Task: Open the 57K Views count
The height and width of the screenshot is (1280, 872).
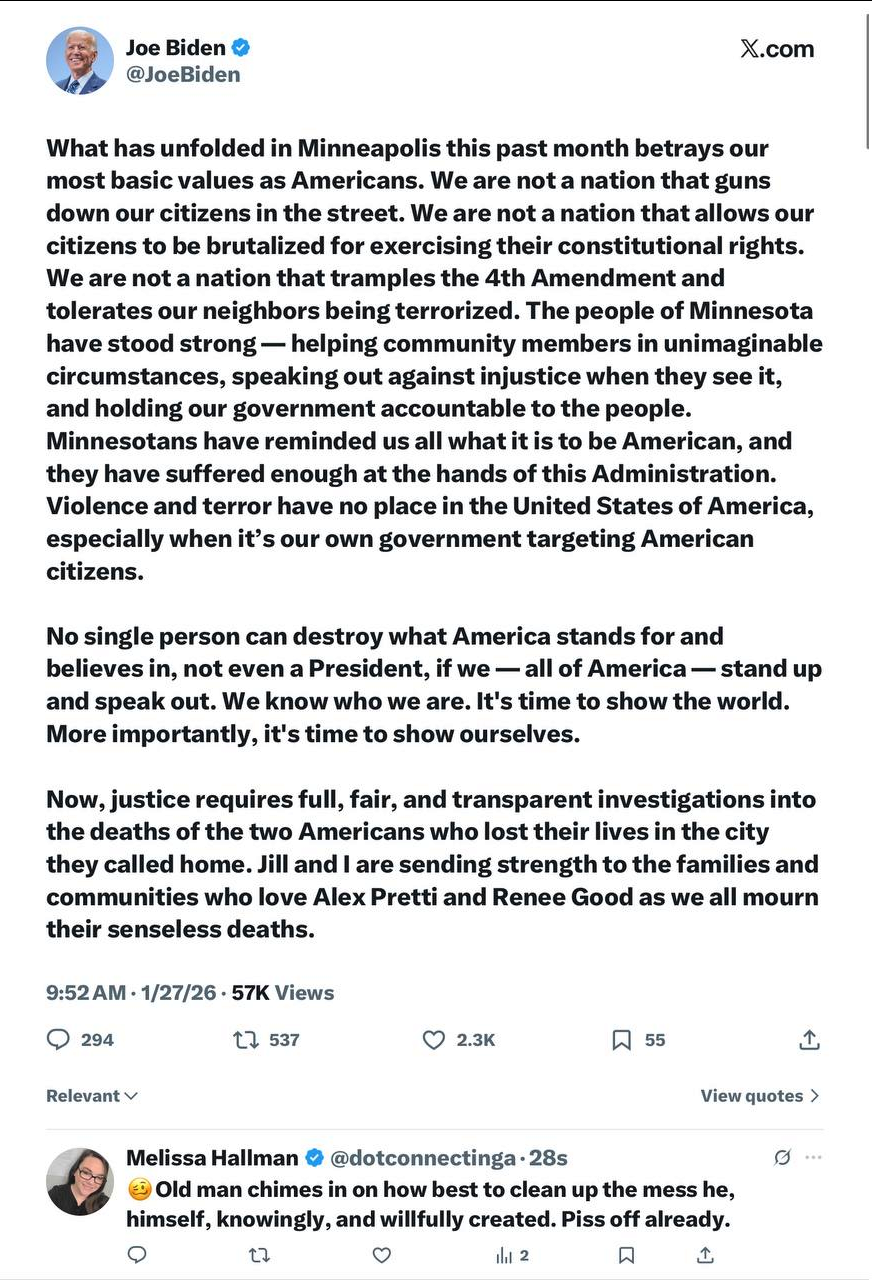Action: coord(283,993)
